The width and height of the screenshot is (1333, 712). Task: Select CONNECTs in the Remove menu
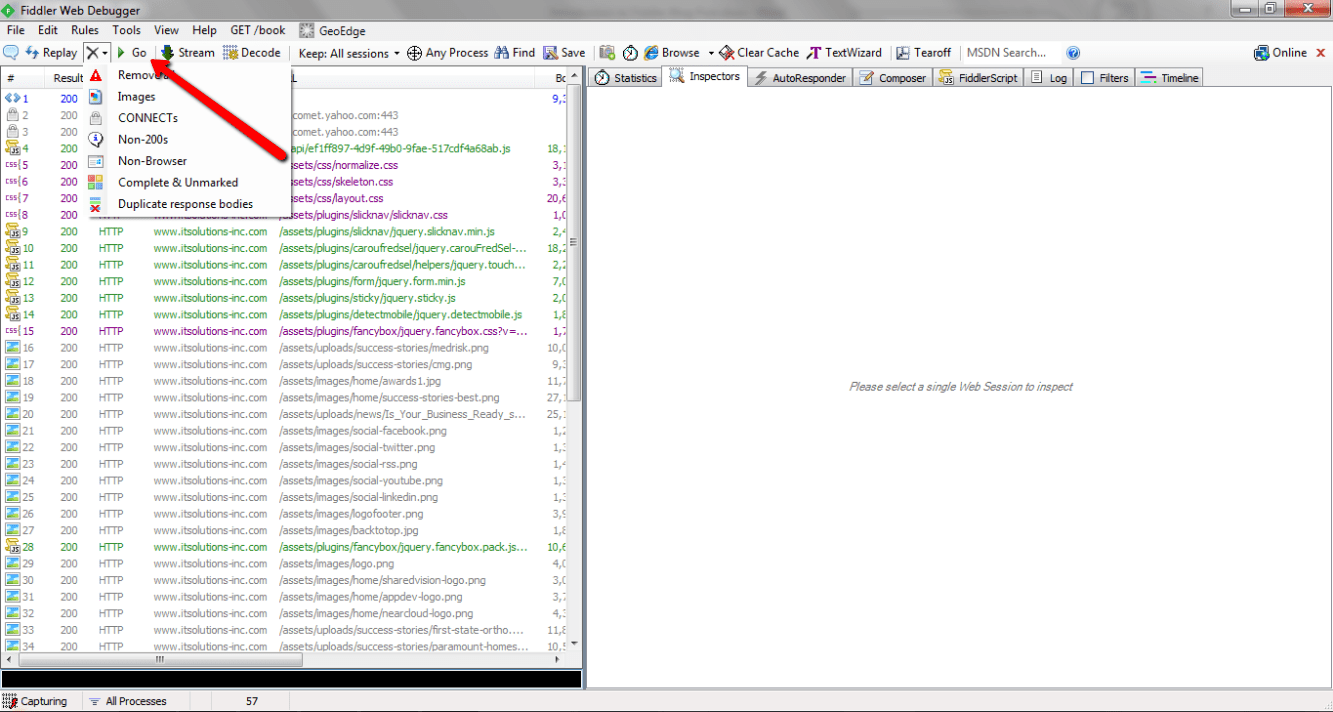pos(190,118)
